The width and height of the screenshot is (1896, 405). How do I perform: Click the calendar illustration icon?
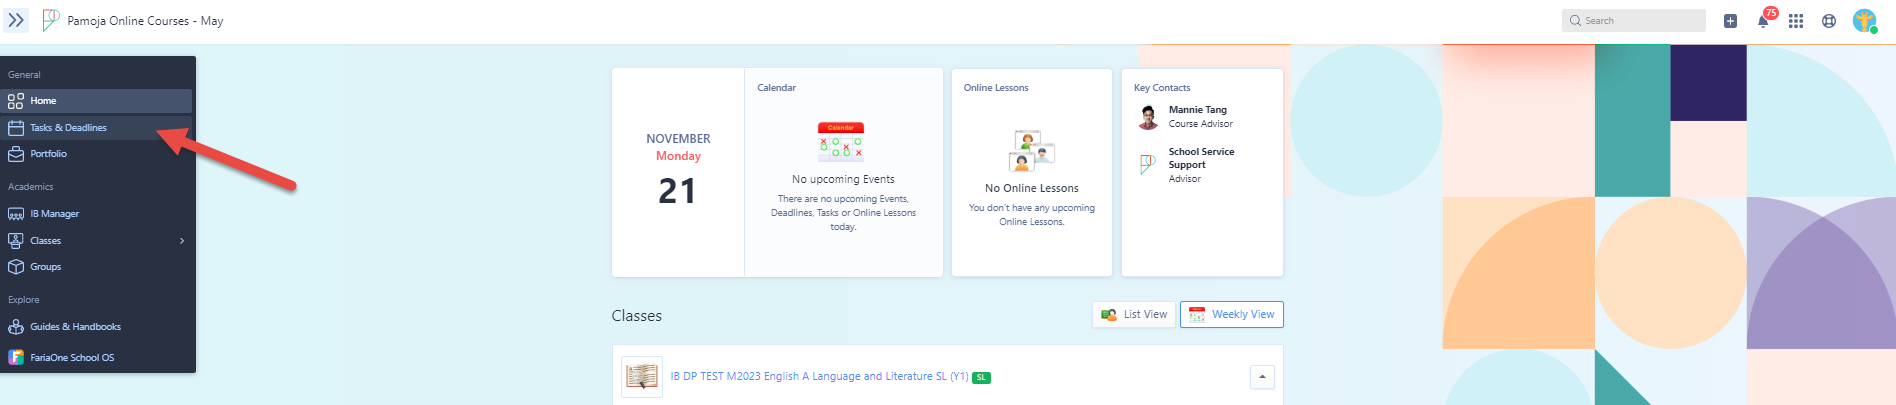point(841,142)
